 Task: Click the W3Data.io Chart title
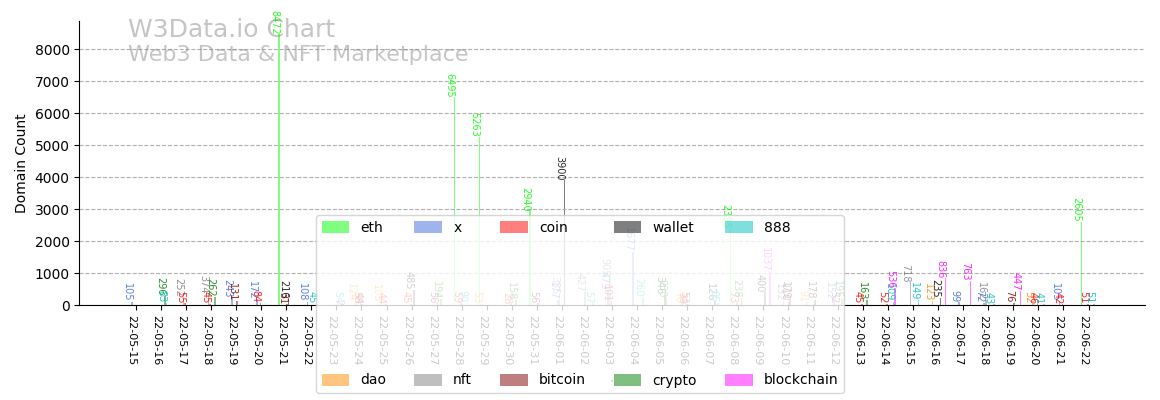(x=231, y=30)
